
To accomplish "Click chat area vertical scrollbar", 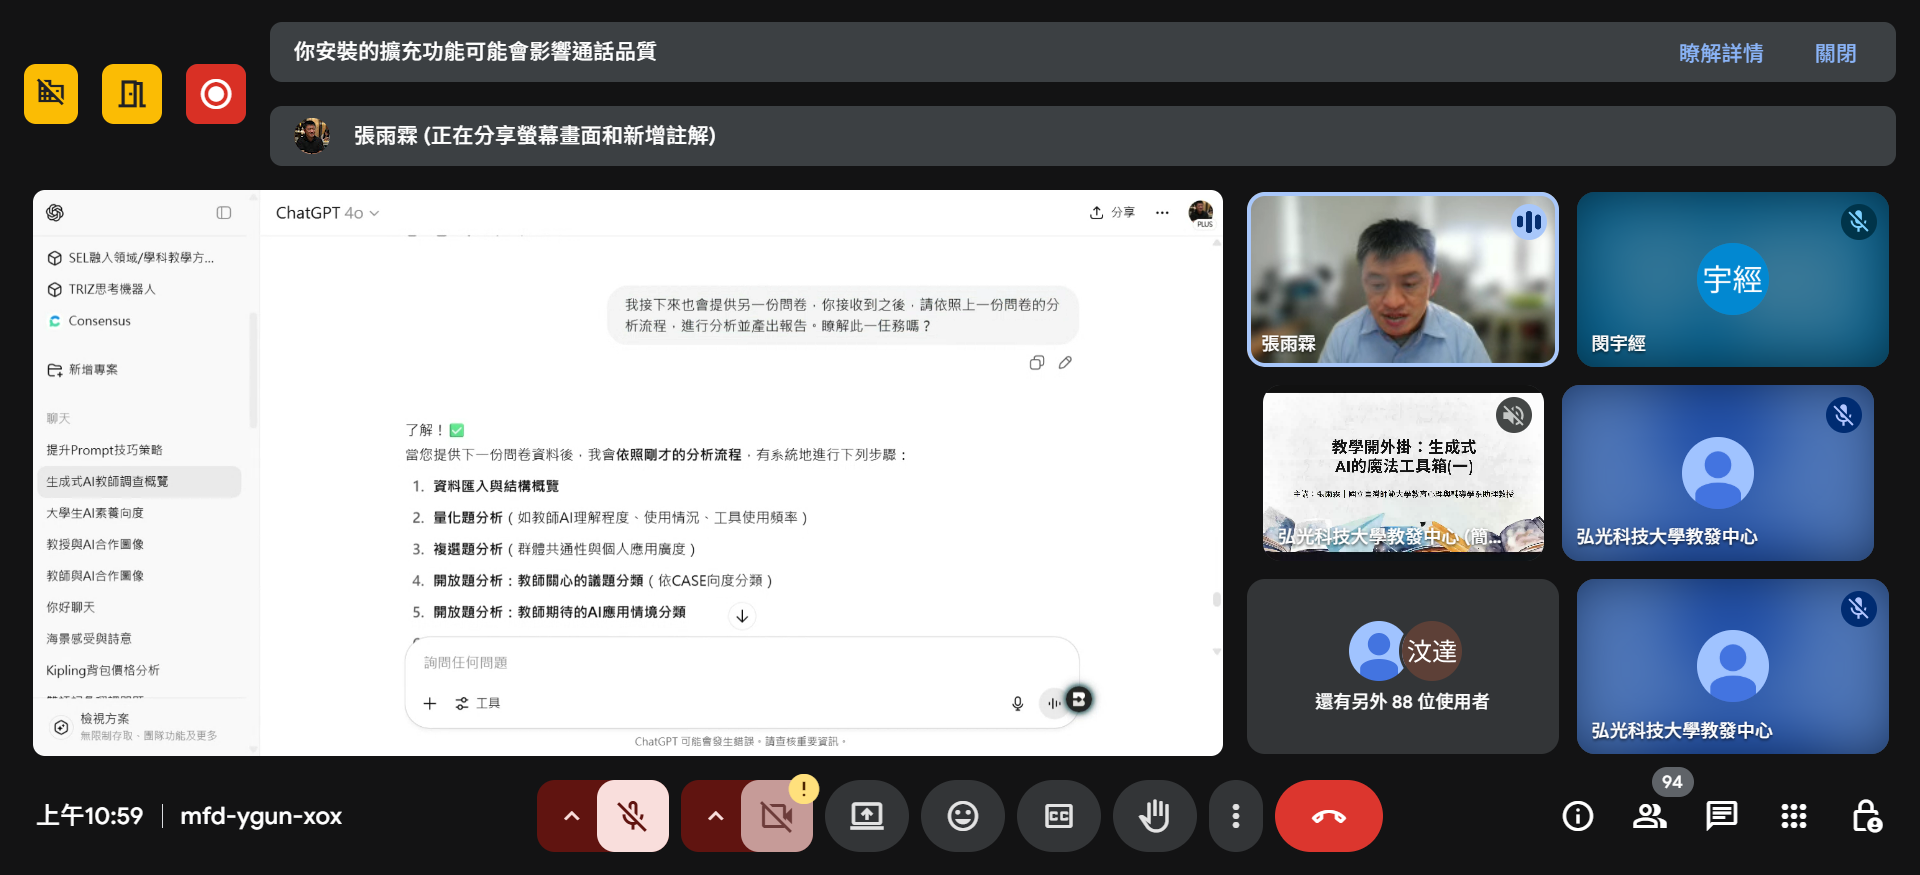I will point(1216,600).
